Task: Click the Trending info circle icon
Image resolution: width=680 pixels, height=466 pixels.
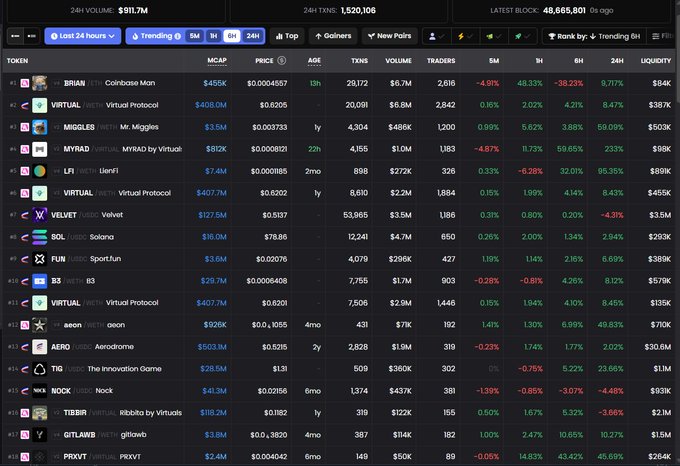Action: click(177, 36)
